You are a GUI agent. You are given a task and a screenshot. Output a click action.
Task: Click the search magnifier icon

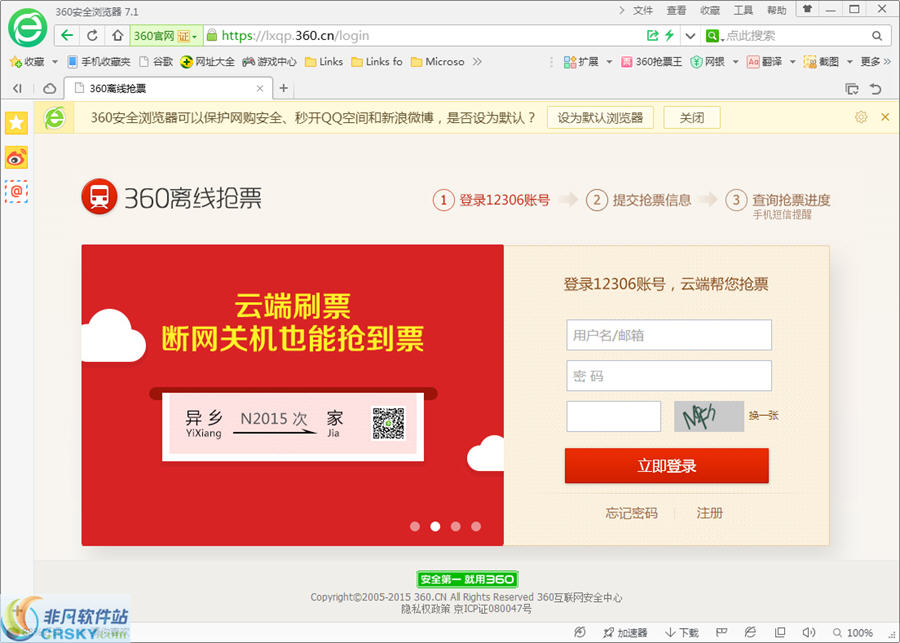876,36
